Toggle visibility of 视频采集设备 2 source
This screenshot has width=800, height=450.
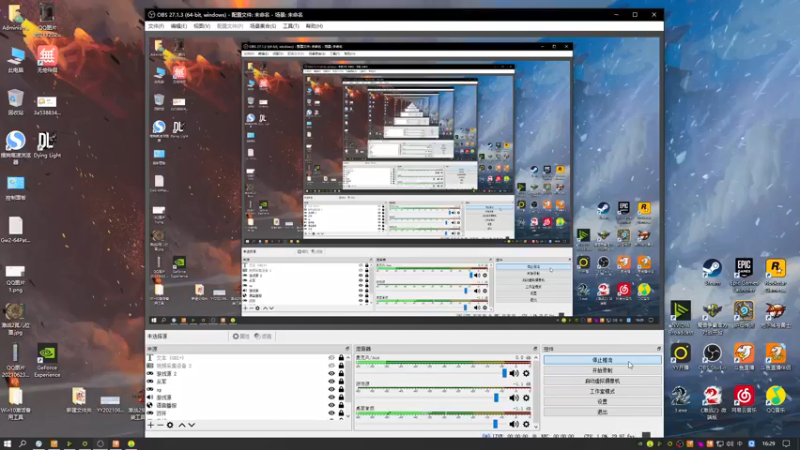pyautogui.click(x=332, y=366)
